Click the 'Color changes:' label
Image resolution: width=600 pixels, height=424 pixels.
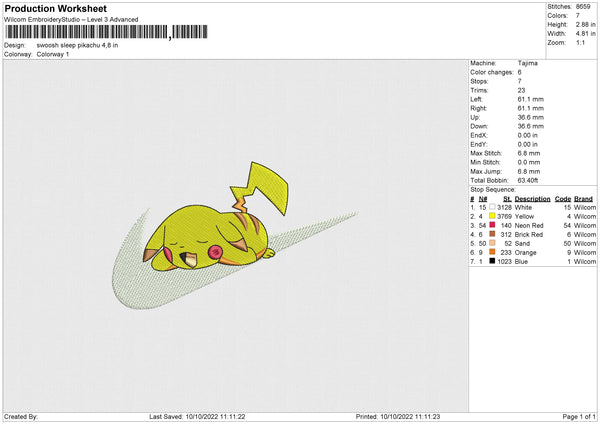[492, 72]
